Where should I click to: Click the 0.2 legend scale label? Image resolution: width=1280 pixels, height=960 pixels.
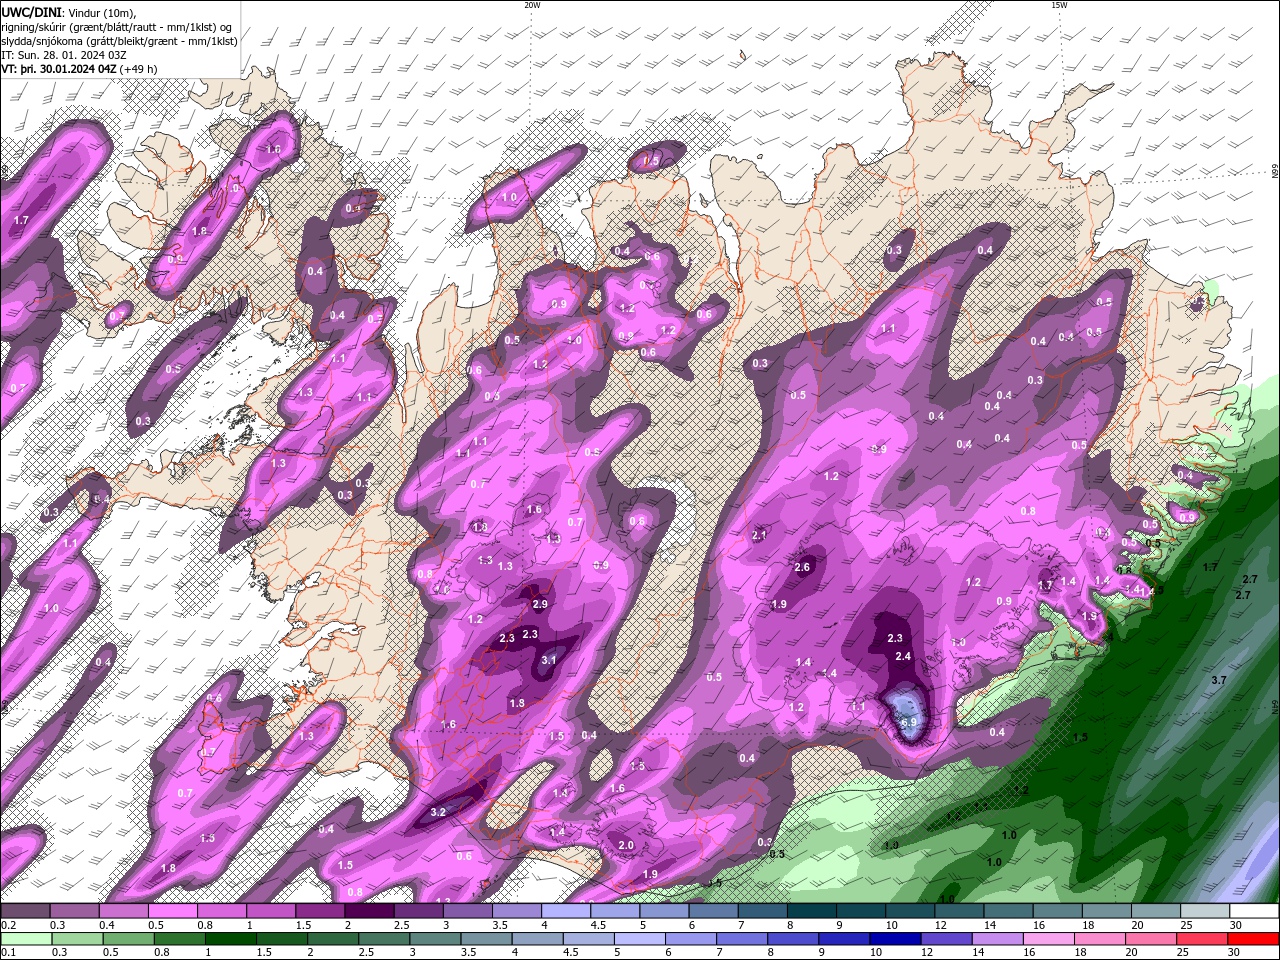pos(7,924)
